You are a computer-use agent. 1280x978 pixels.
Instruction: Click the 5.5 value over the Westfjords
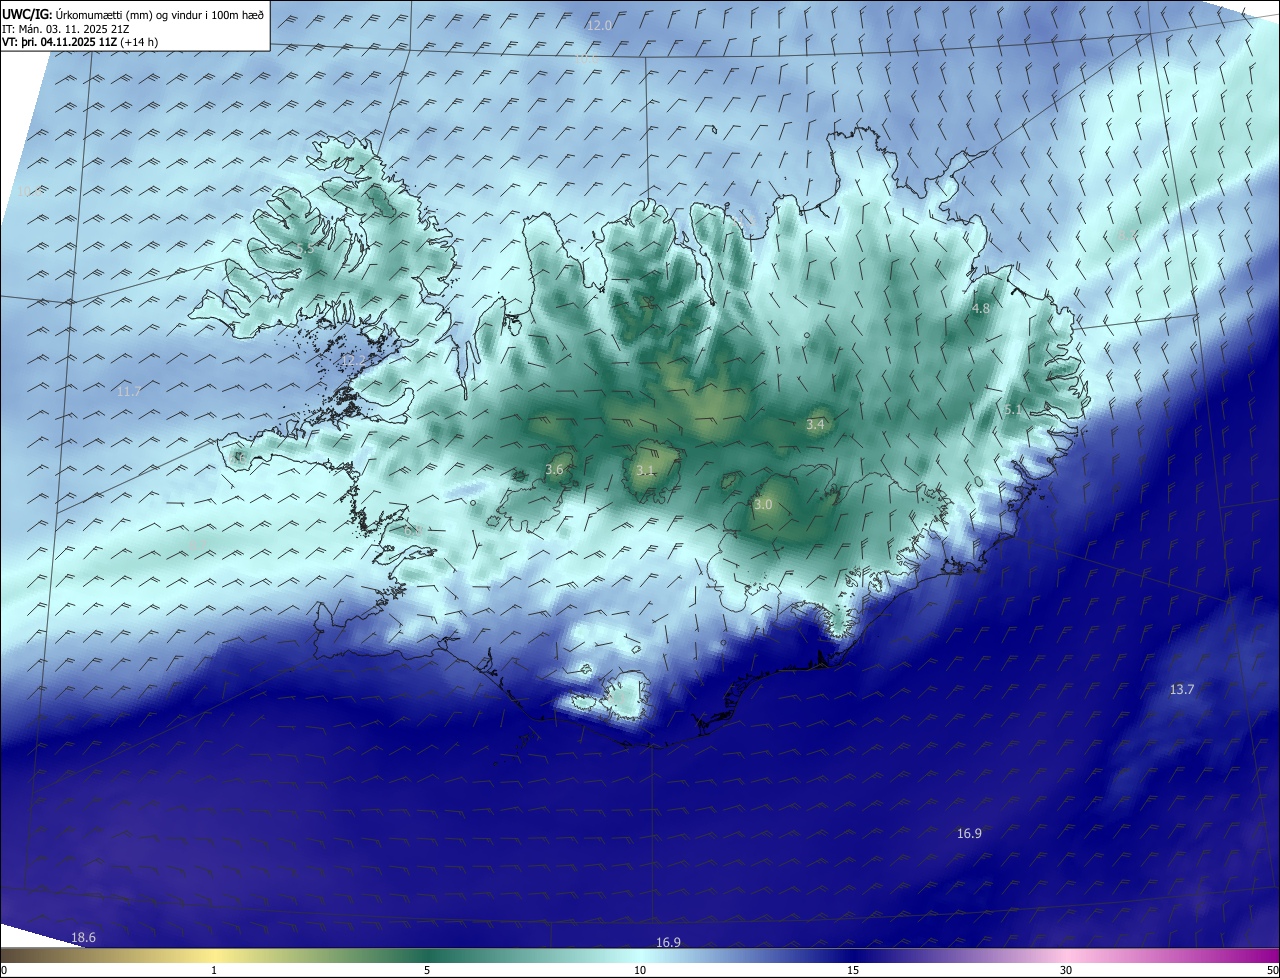click(305, 249)
